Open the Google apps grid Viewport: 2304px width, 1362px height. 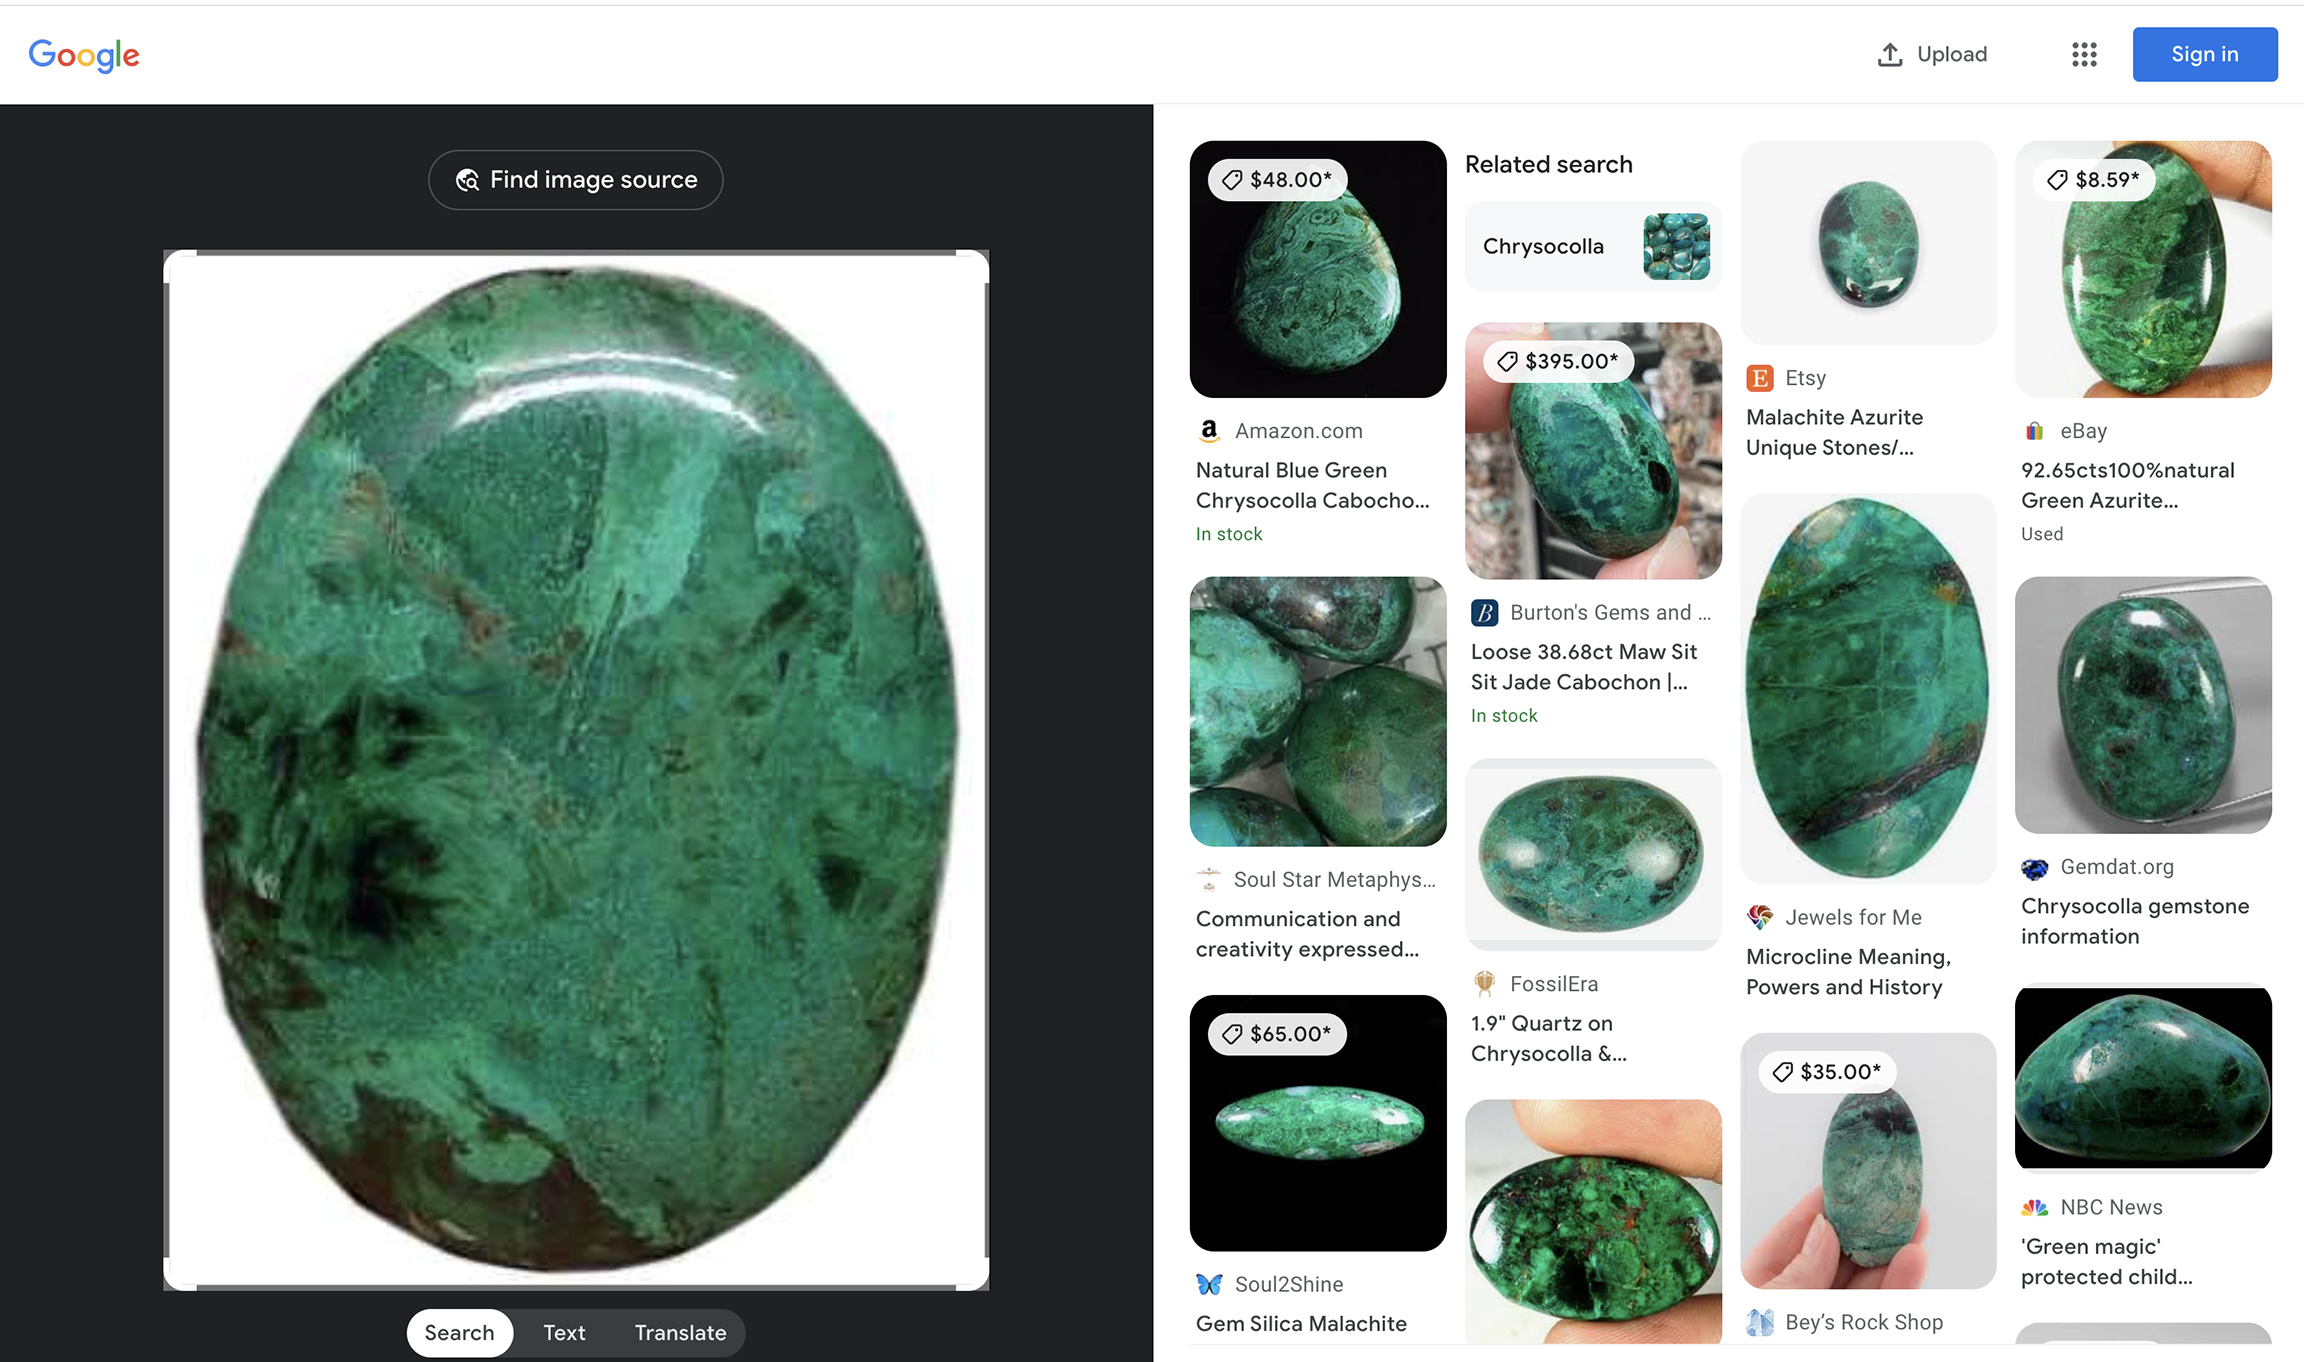click(2084, 55)
